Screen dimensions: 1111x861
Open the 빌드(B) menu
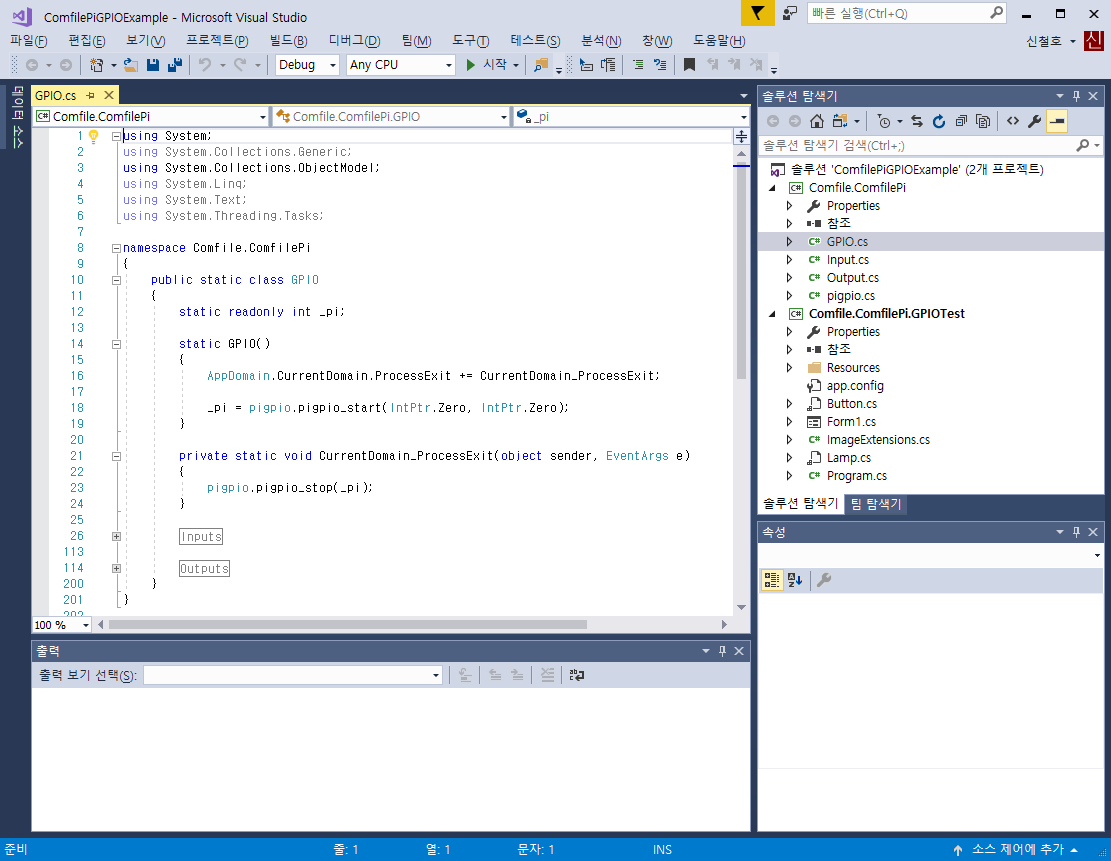[288, 40]
